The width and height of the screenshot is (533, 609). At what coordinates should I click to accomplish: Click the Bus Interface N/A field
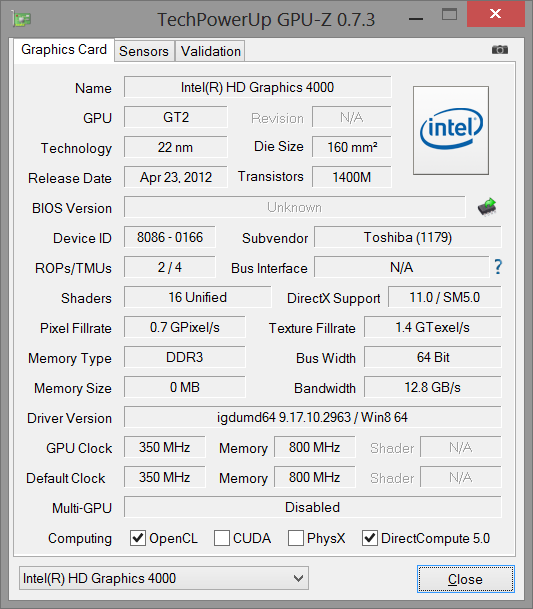point(402,267)
